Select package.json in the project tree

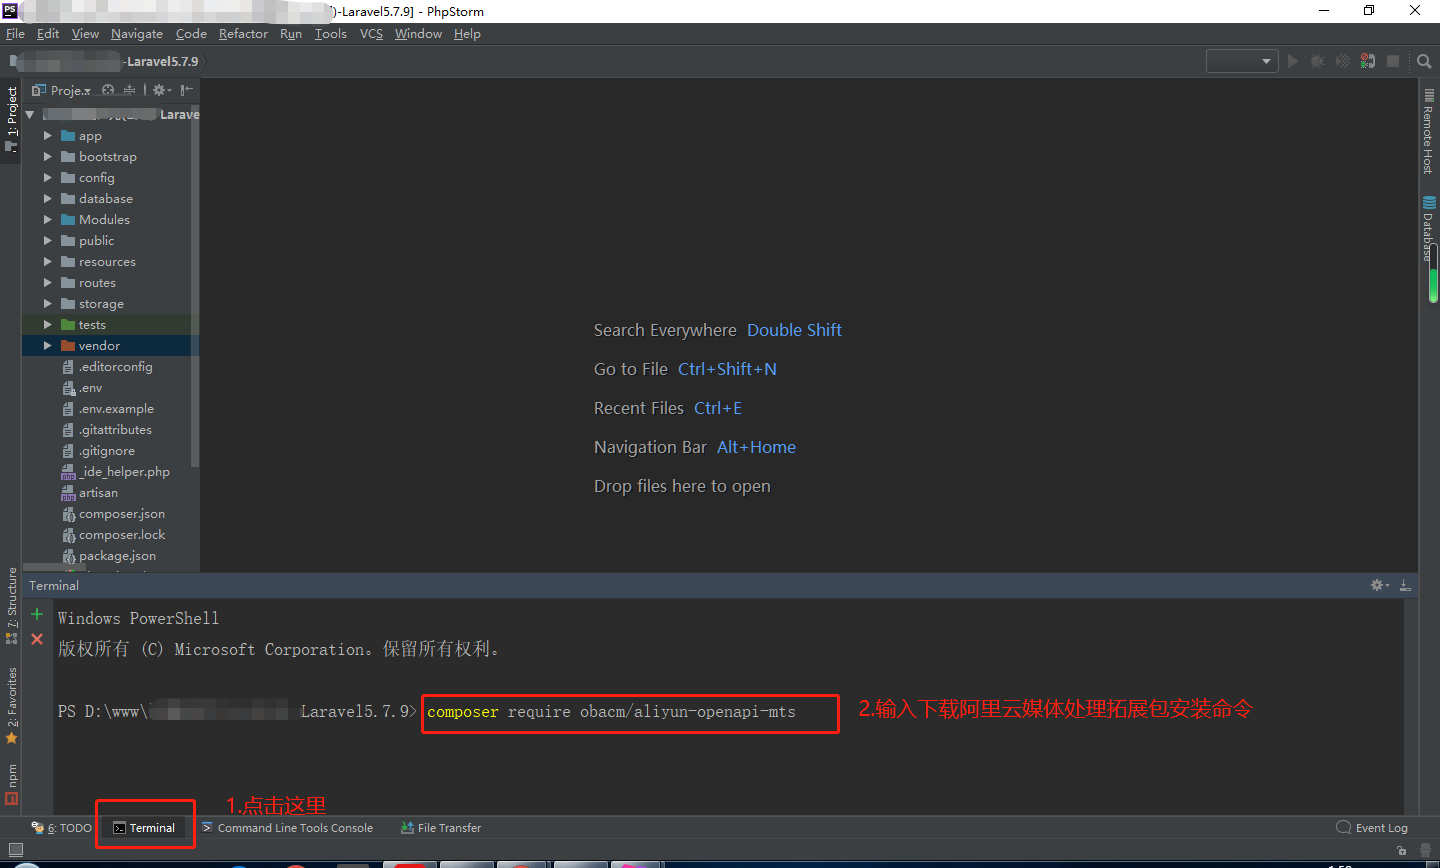(x=117, y=556)
